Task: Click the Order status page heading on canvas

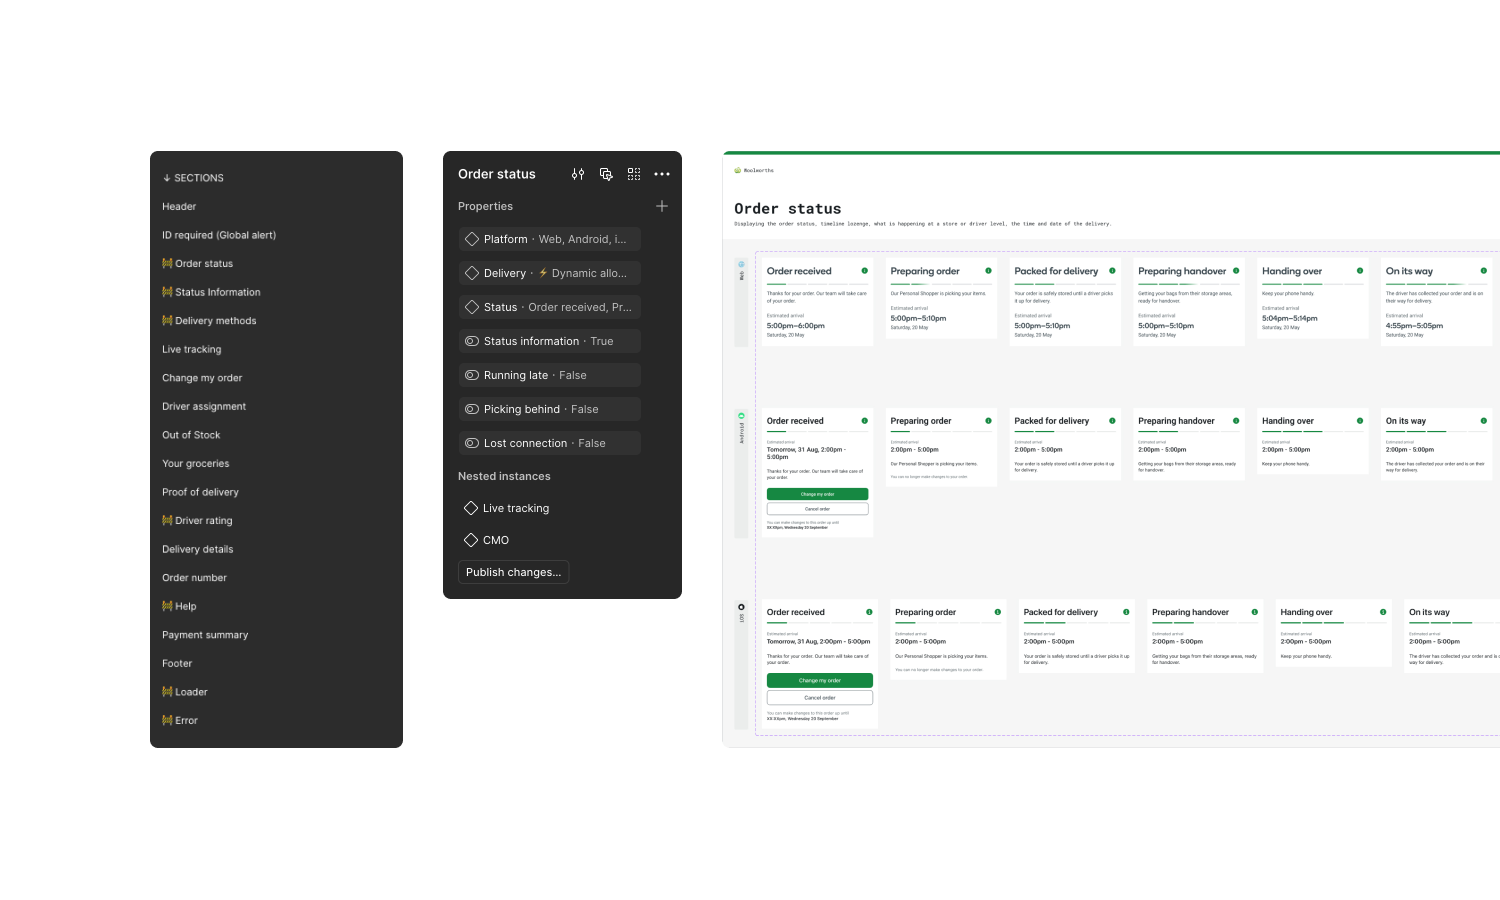Action: click(x=788, y=209)
